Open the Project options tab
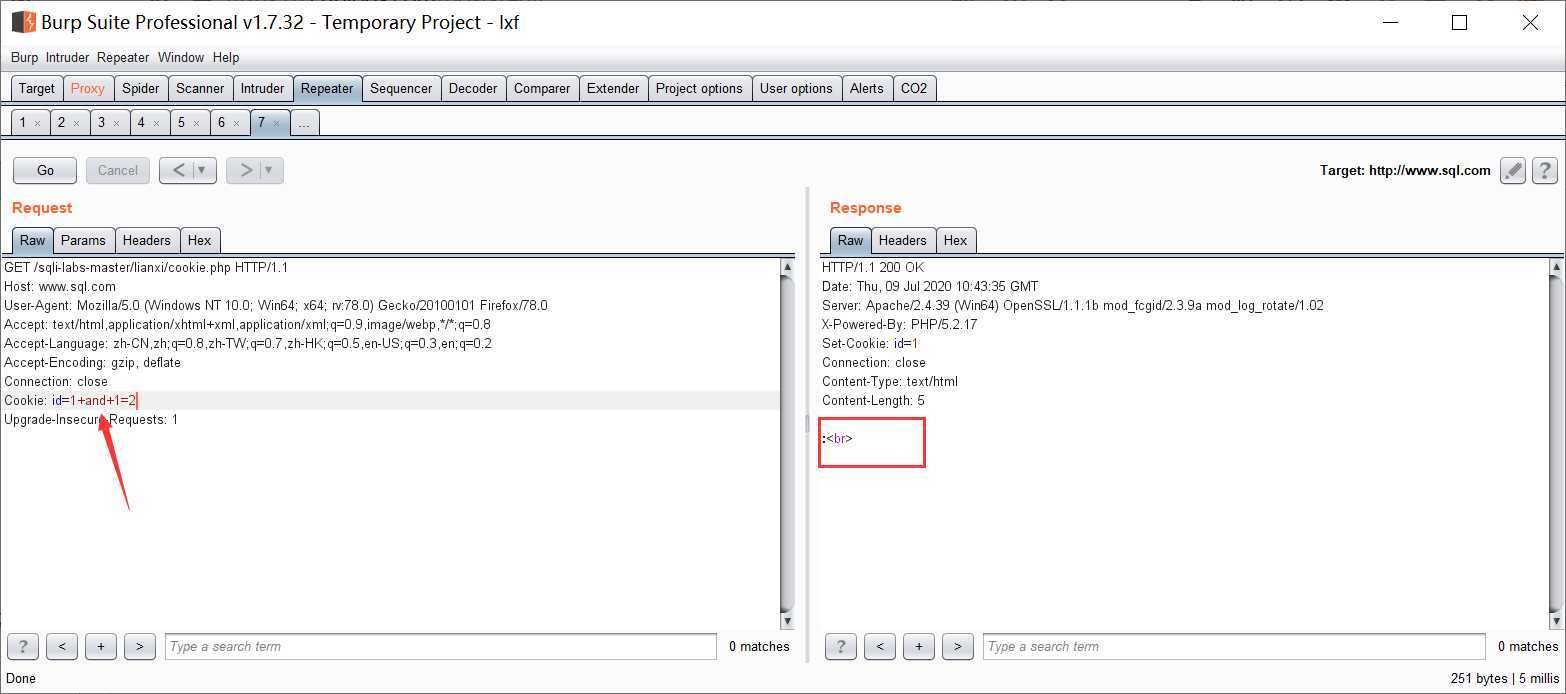This screenshot has height=694, width=1566. click(699, 88)
